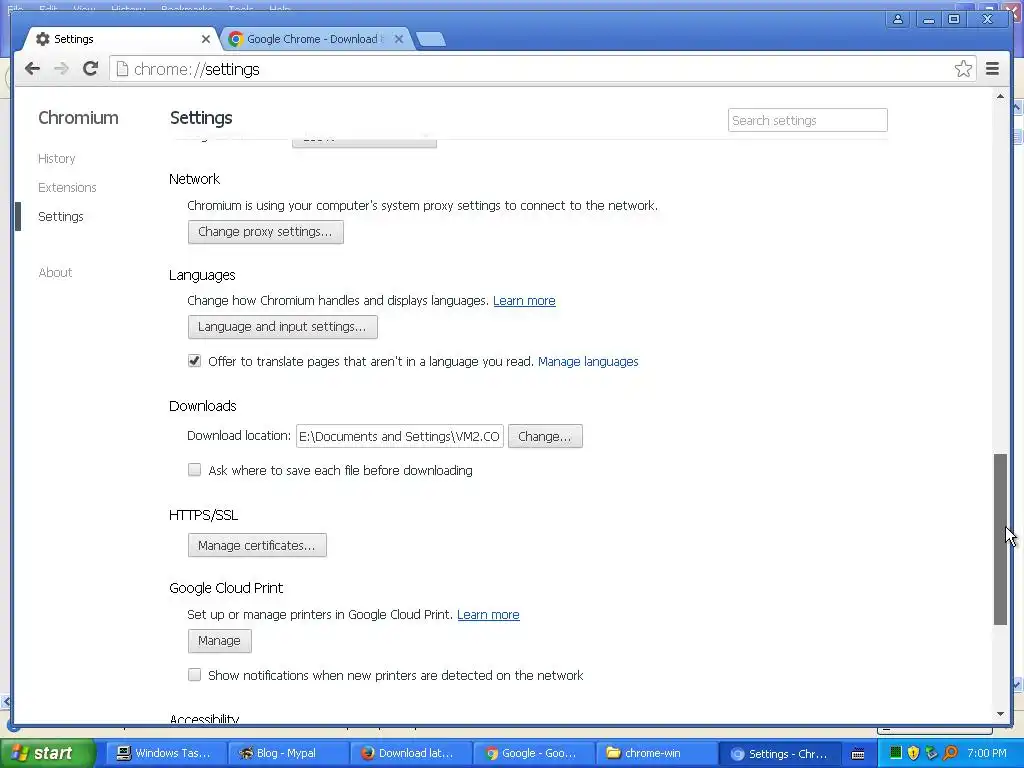1024x768 pixels.
Task: Click the Chrome logo on second tab
Action: tap(236, 39)
